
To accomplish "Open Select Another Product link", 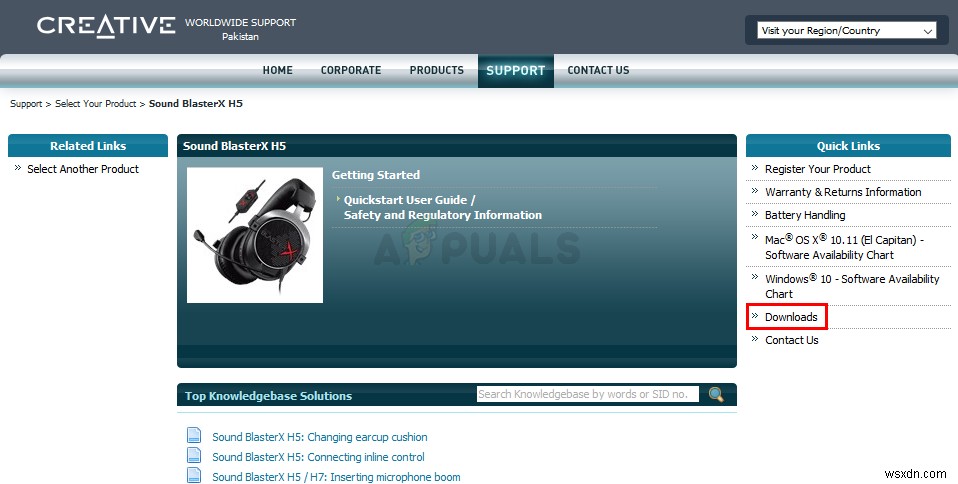I will [x=83, y=169].
